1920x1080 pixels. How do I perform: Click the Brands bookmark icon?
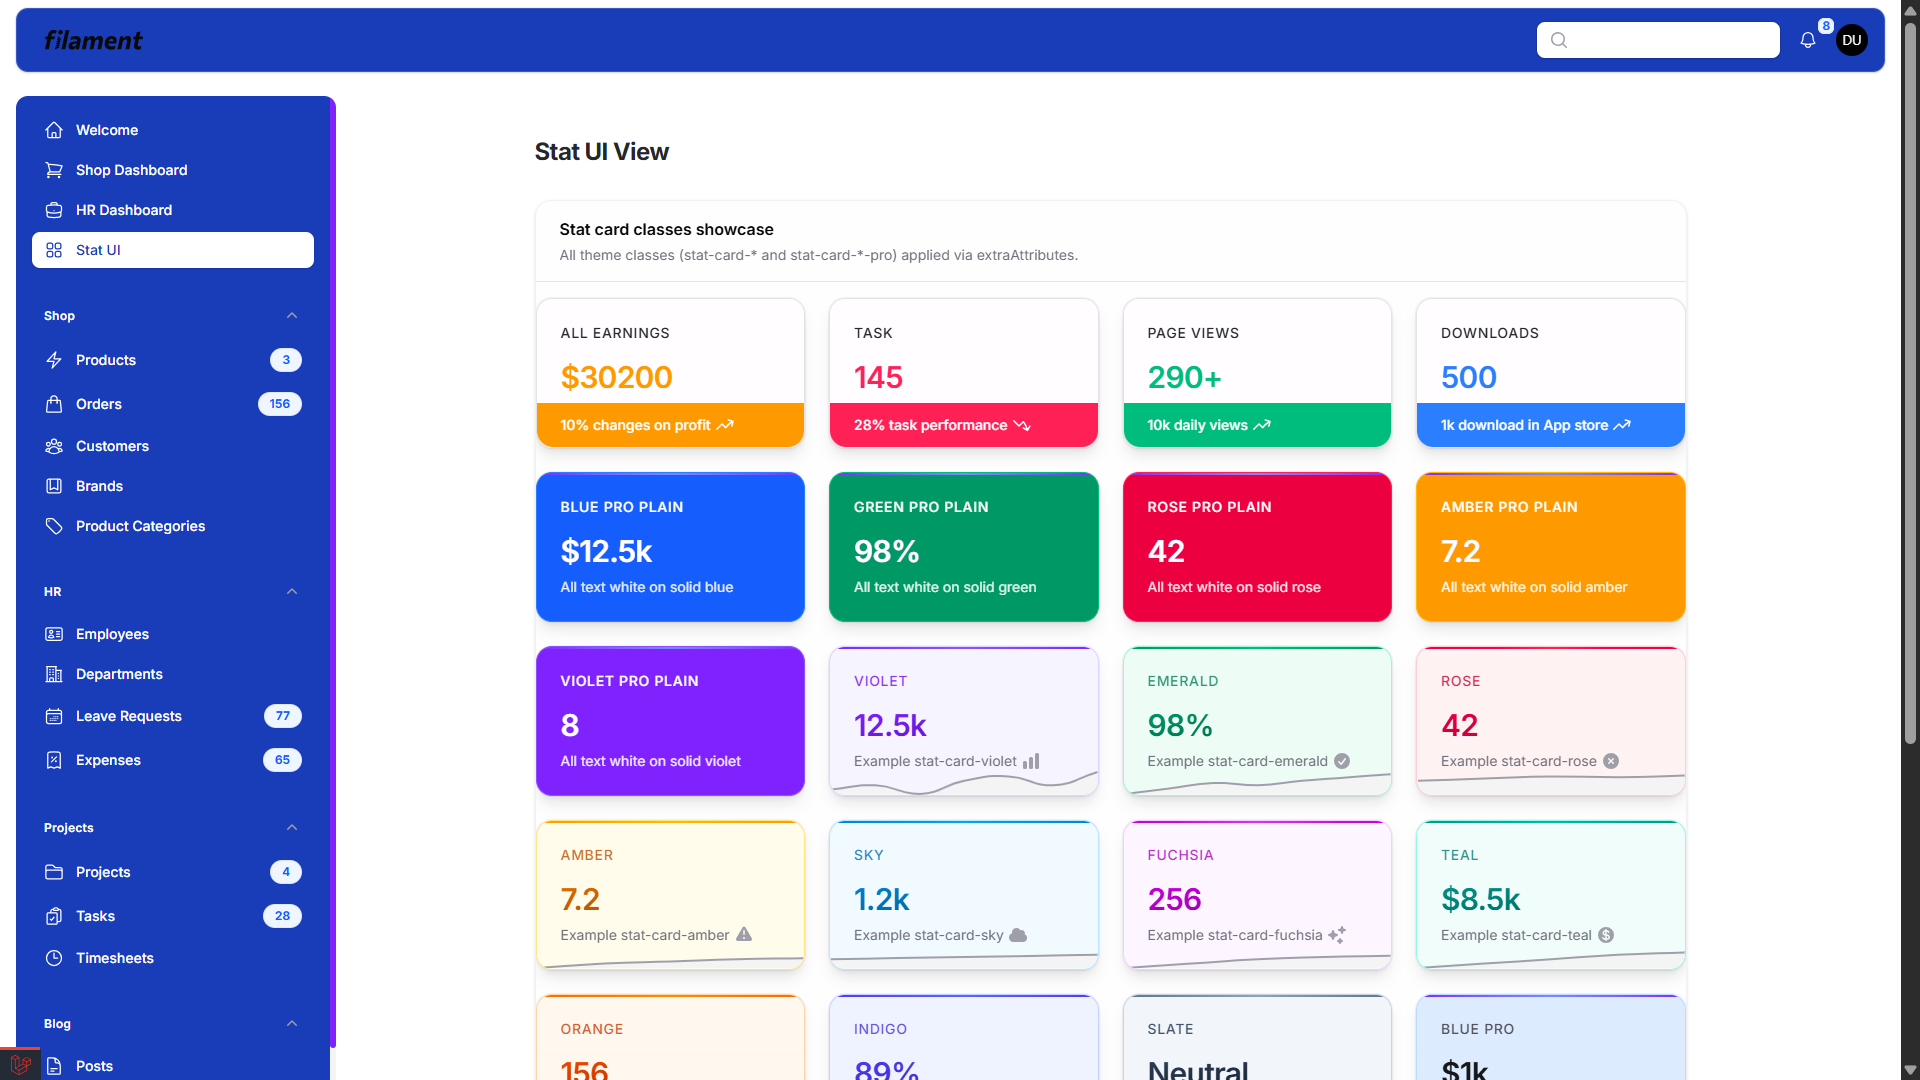click(x=54, y=486)
